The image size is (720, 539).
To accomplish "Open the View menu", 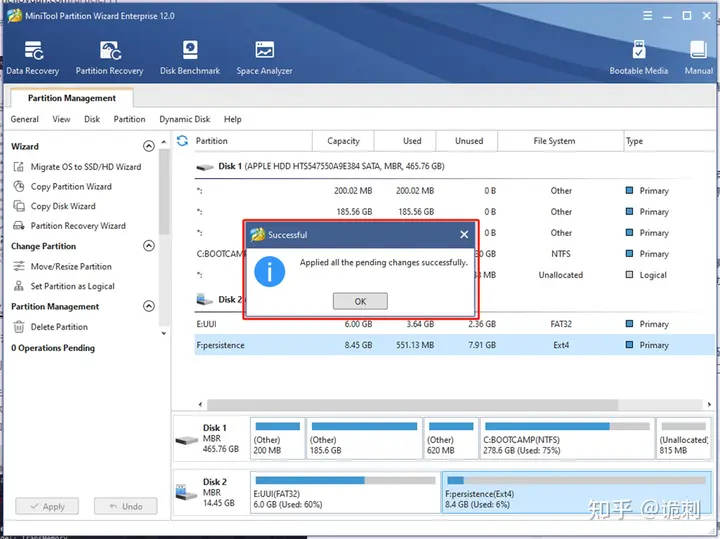I will click(x=61, y=119).
